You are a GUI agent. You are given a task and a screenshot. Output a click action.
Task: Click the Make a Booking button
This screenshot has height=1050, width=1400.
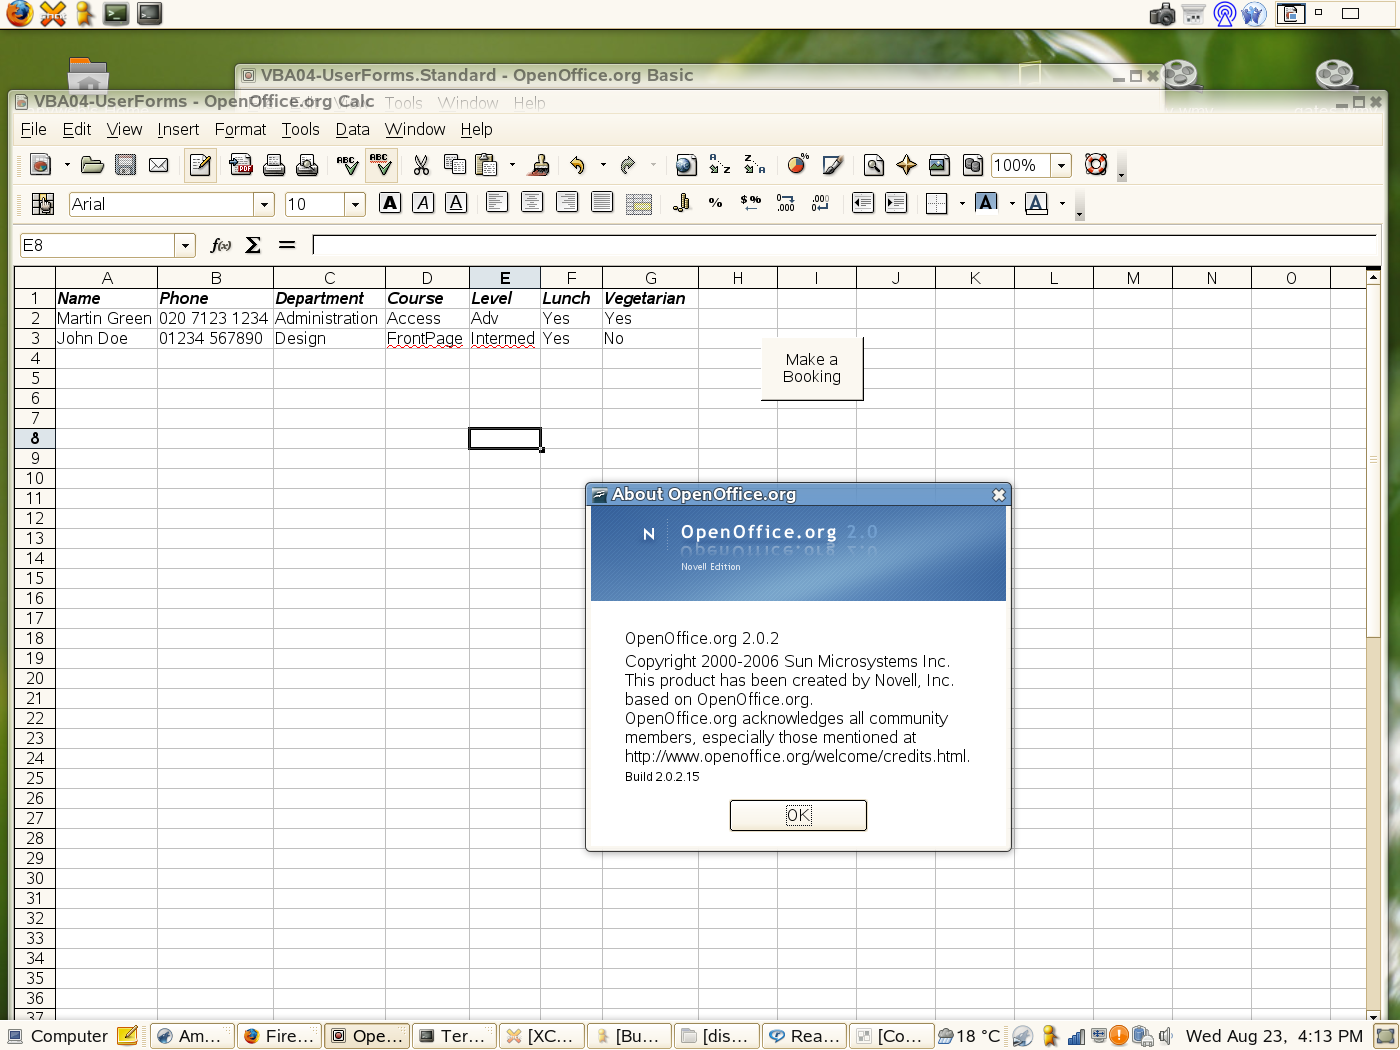[812, 368]
